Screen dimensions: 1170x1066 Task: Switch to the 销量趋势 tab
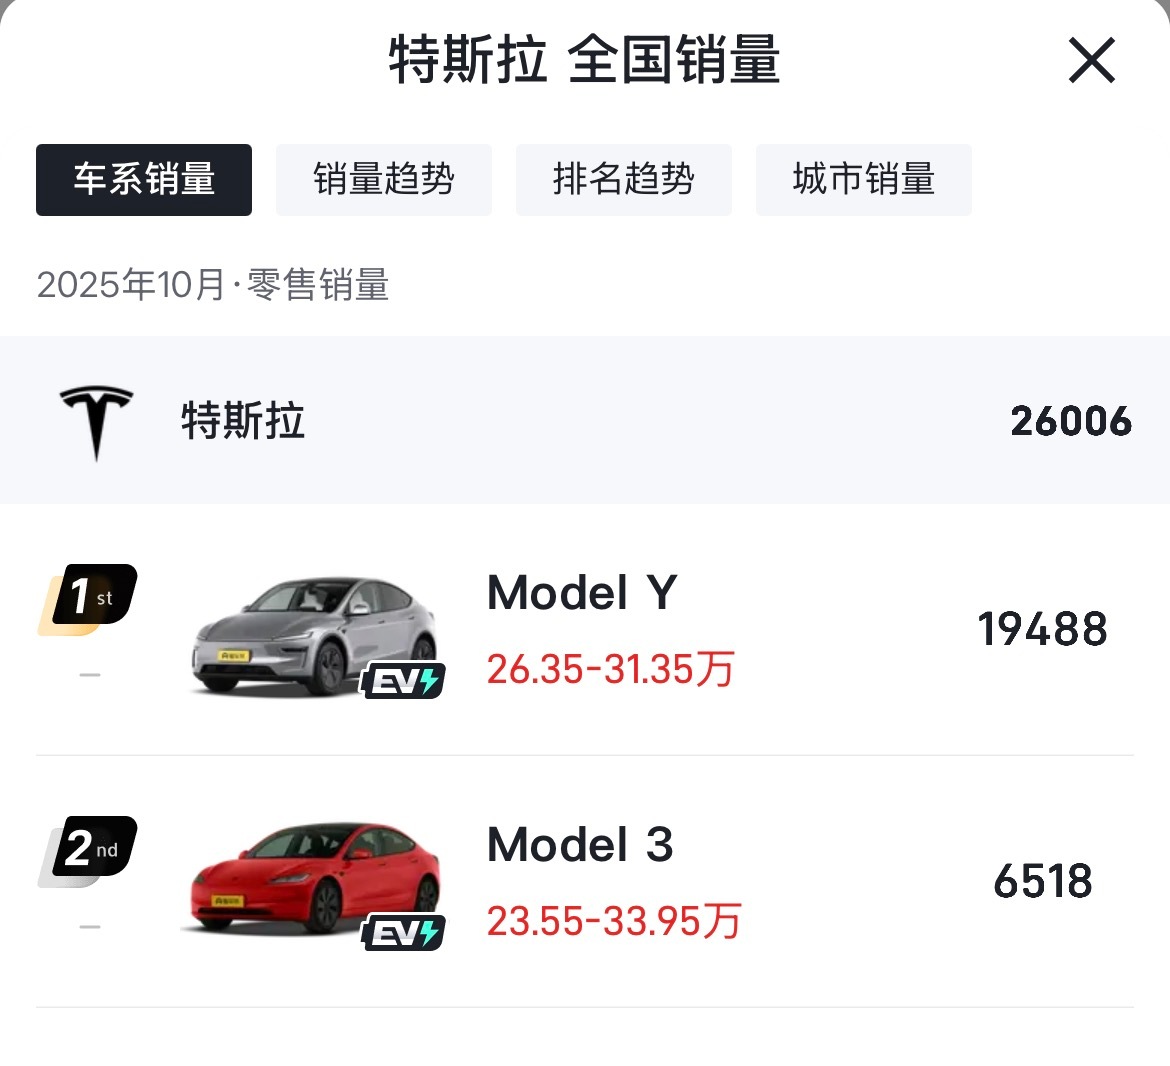(x=384, y=180)
